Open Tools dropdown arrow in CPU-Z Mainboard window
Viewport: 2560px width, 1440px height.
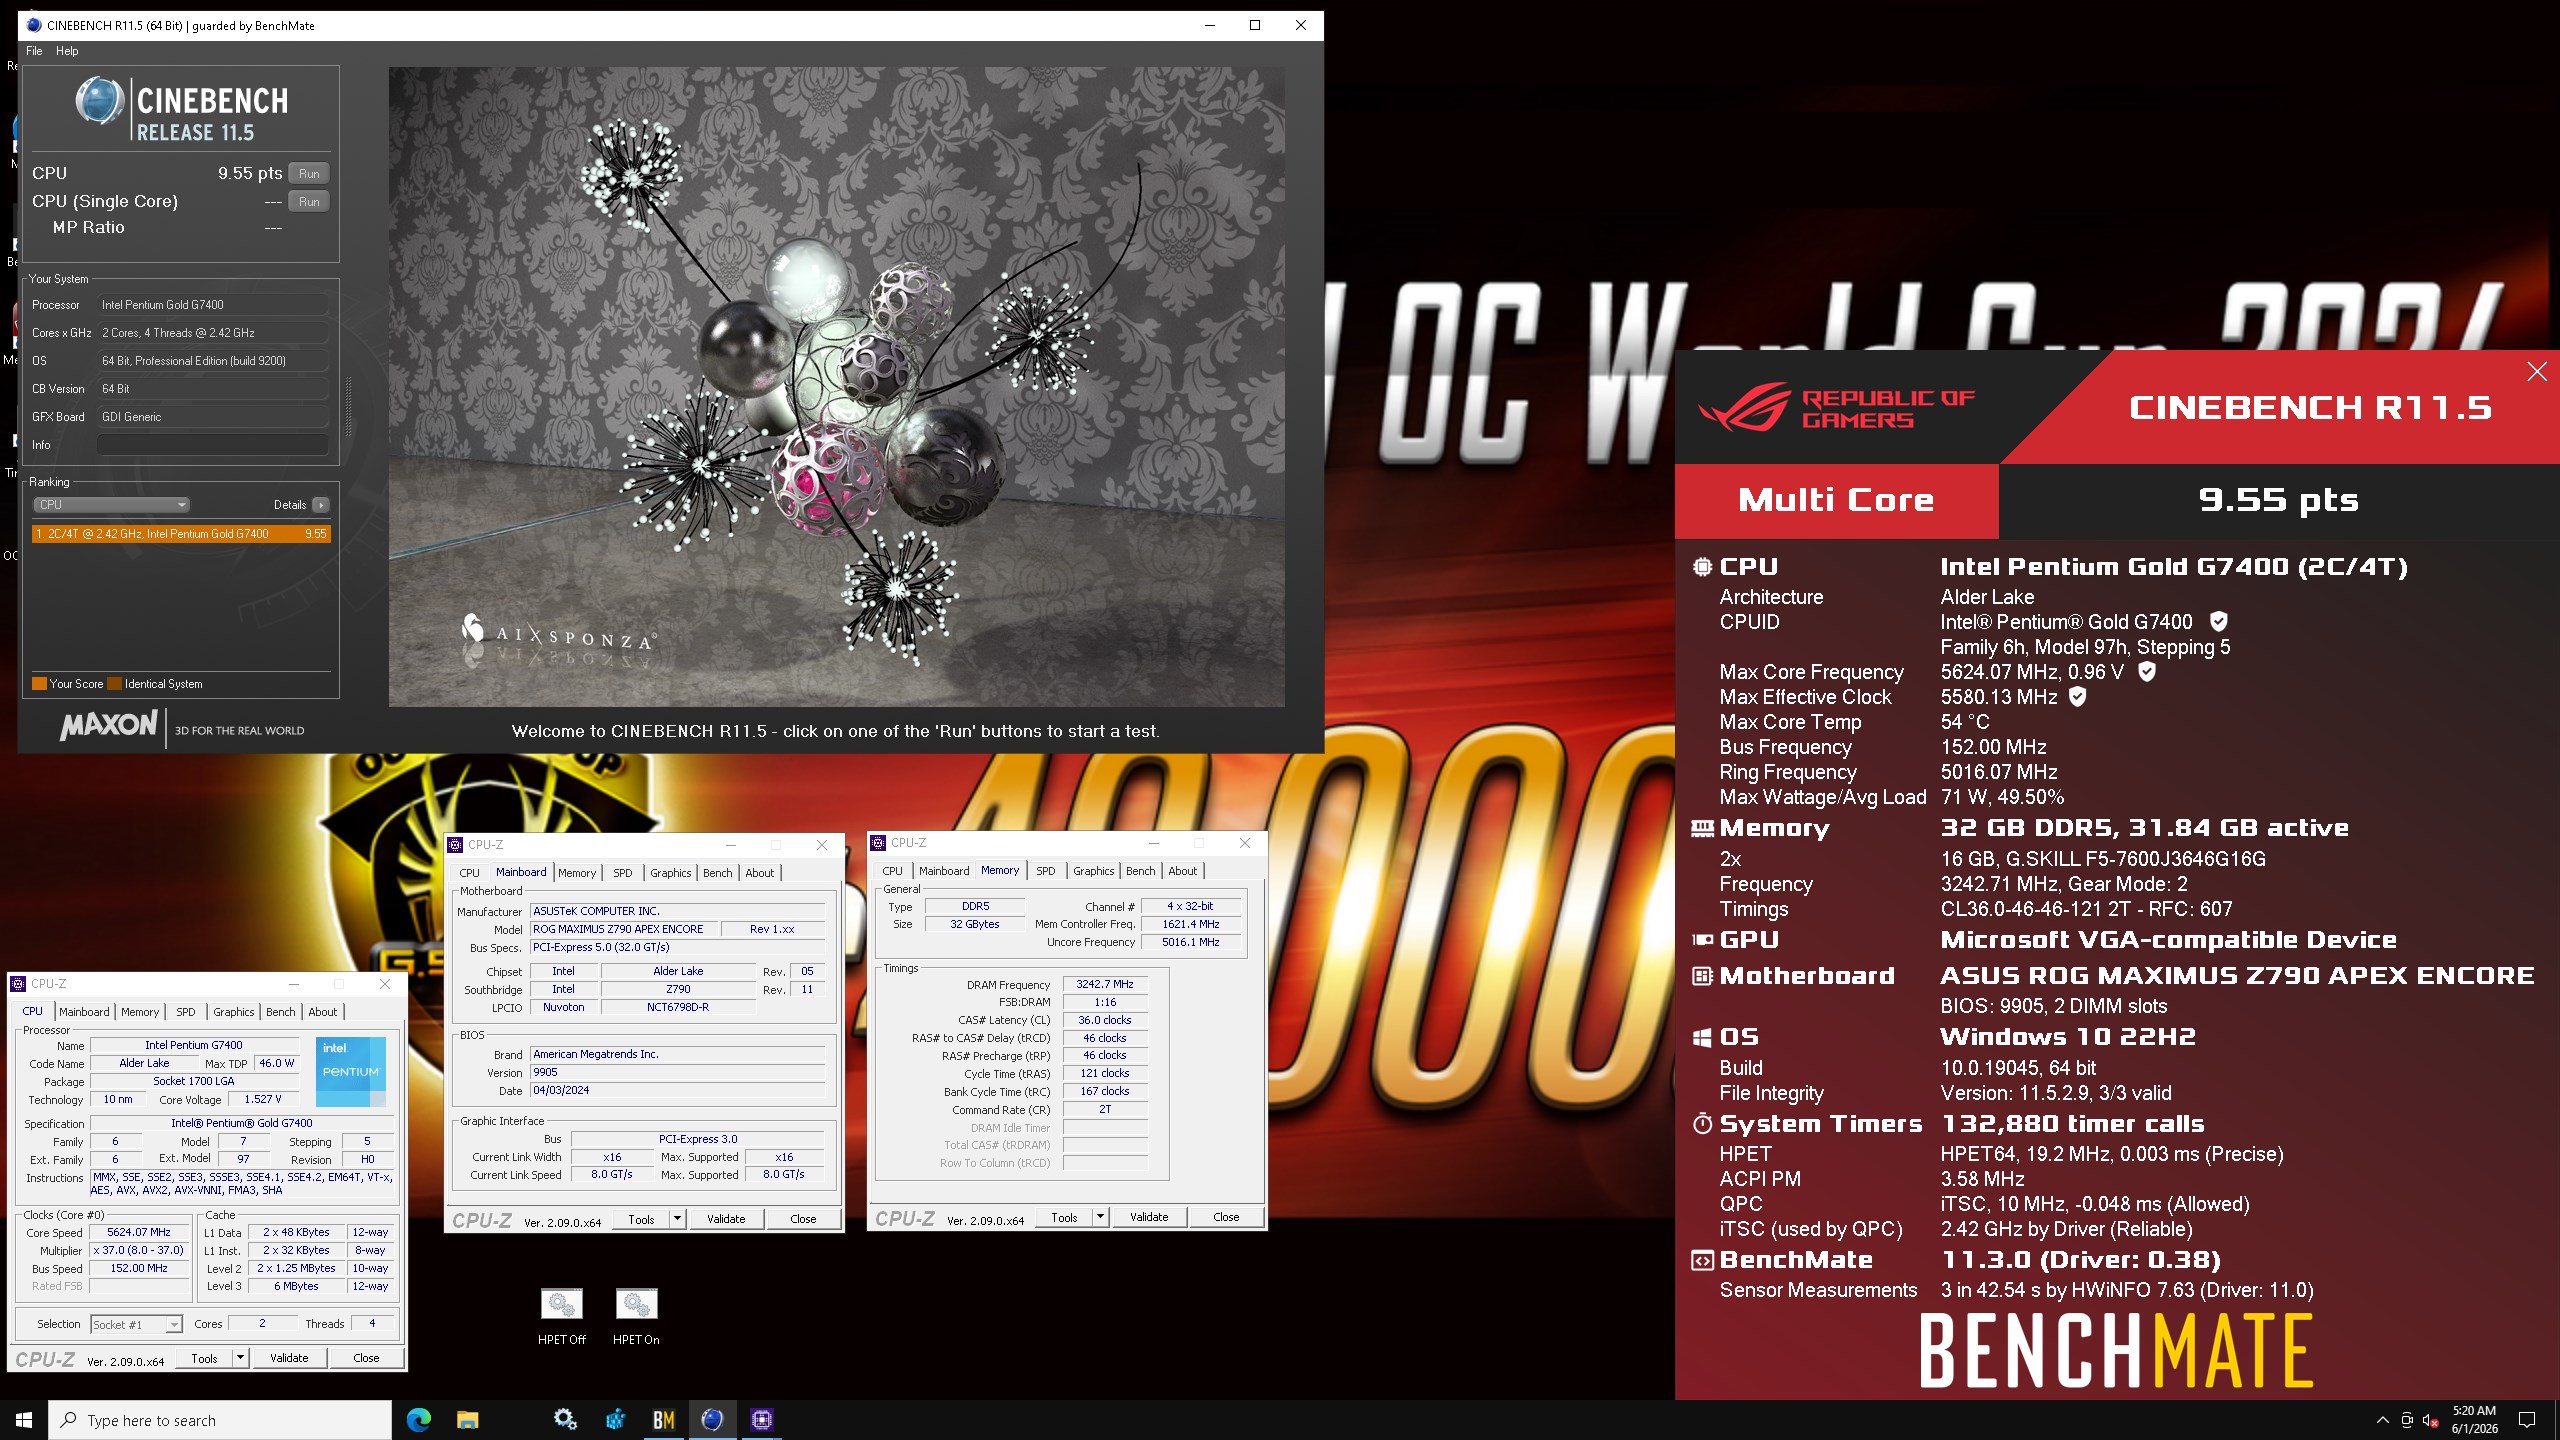click(677, 1219)
